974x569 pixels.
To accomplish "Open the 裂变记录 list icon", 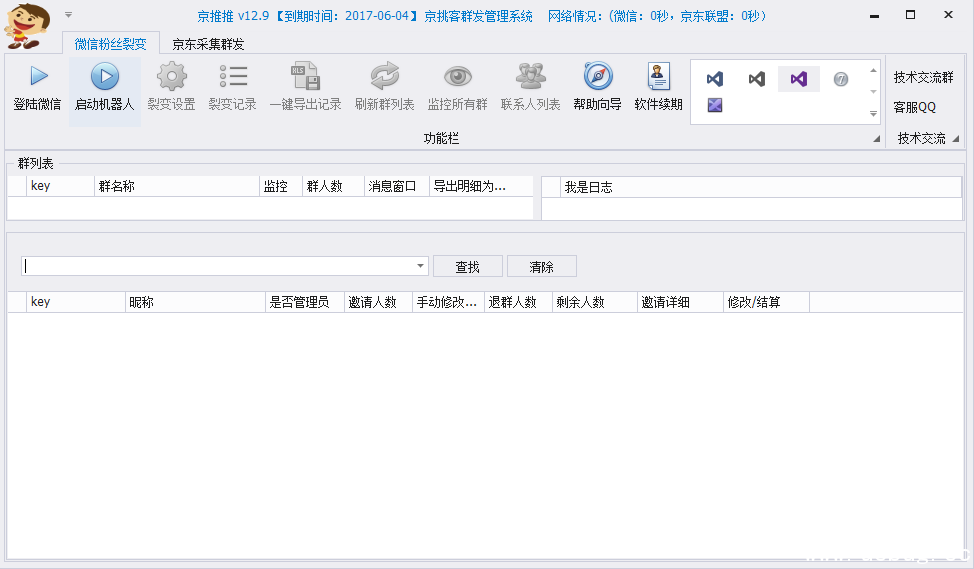I will tap(233, 76).
